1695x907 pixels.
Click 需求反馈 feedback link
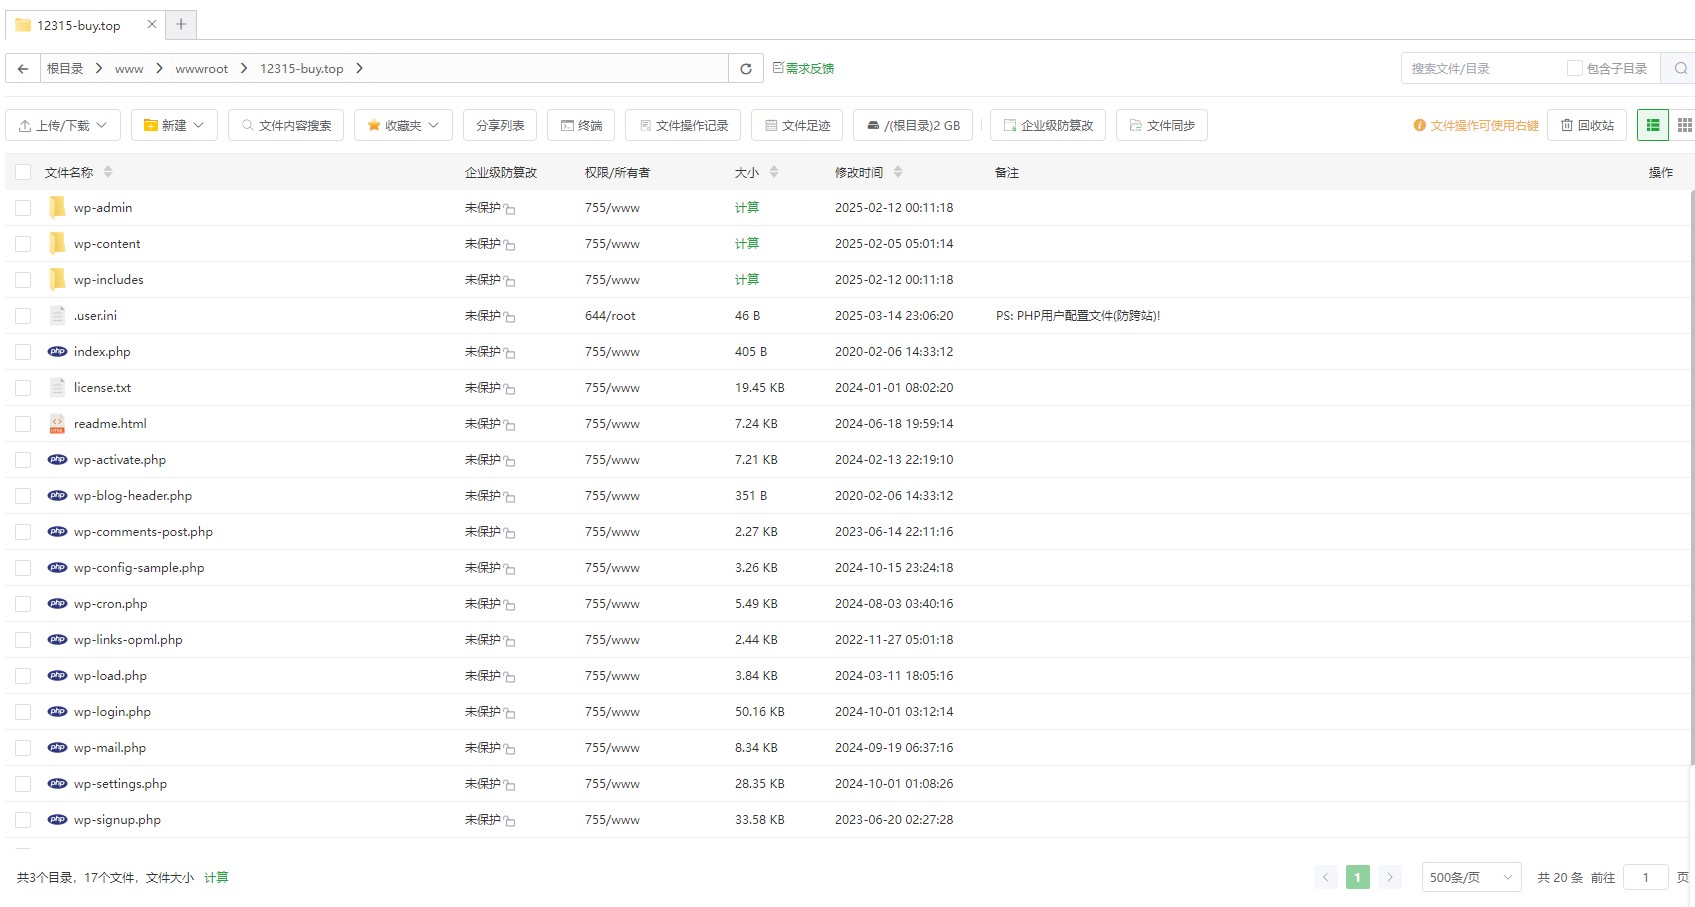(803, 68)
